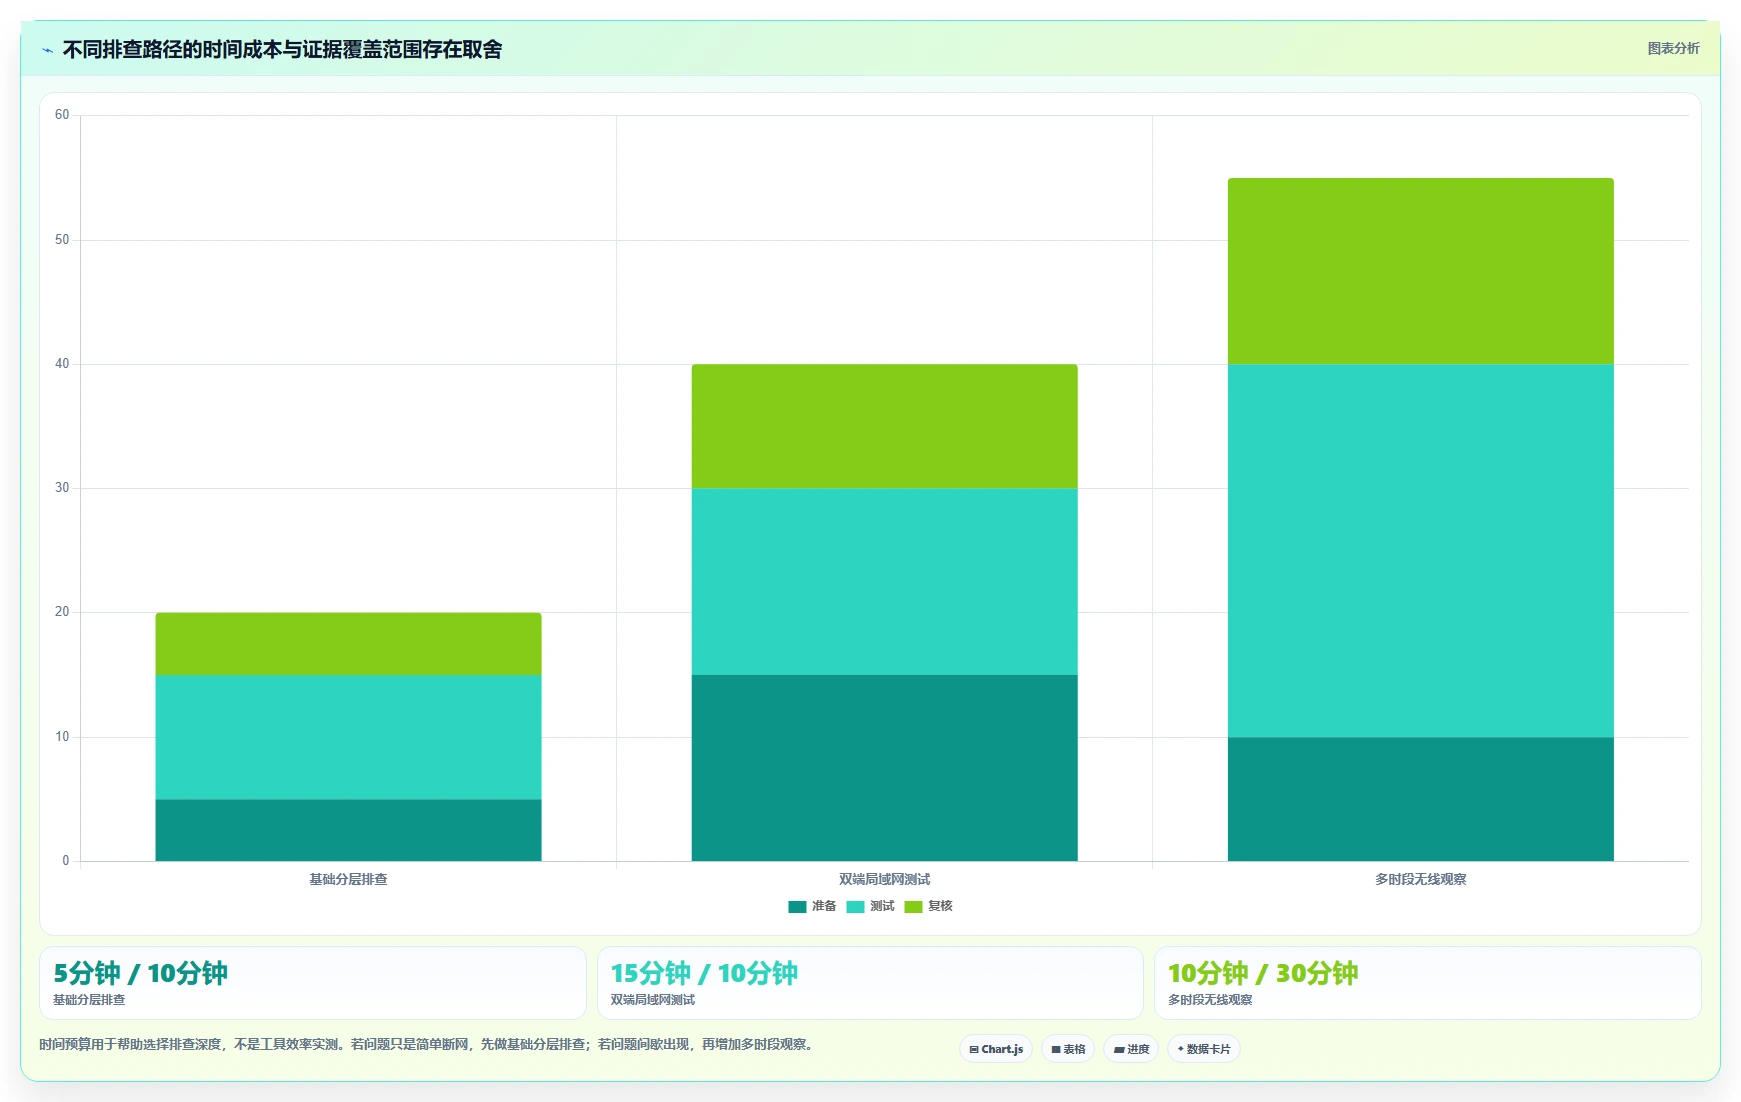Click the 15分钟 / 10分钟 data card value
1741x1102 pixels.
tap(704, 973)
